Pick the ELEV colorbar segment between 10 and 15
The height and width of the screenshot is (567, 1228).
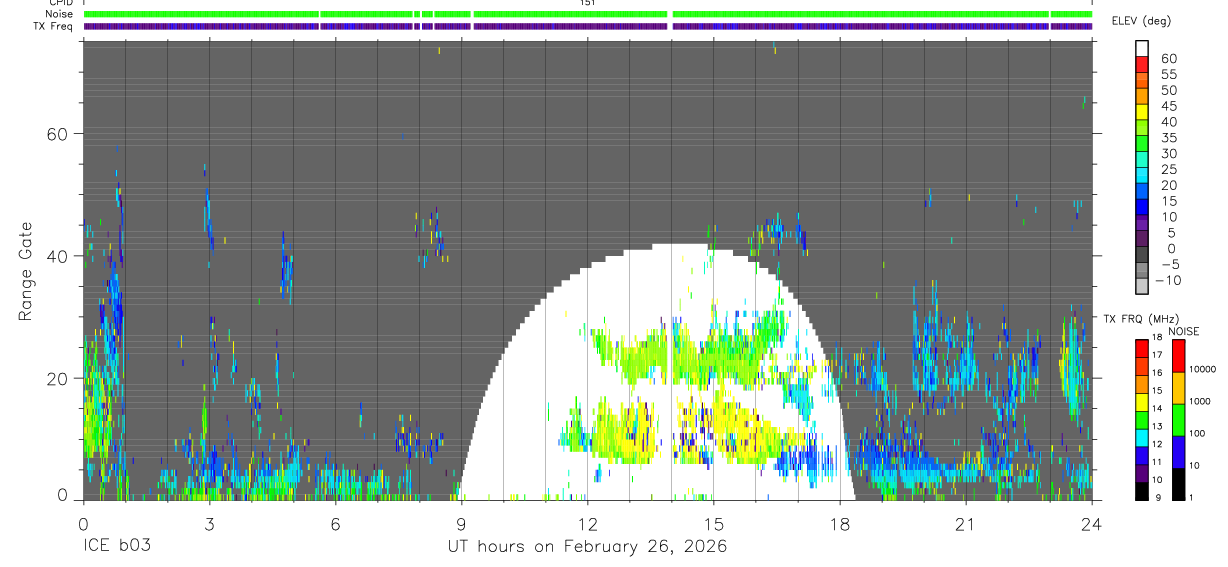[1143, 206]
